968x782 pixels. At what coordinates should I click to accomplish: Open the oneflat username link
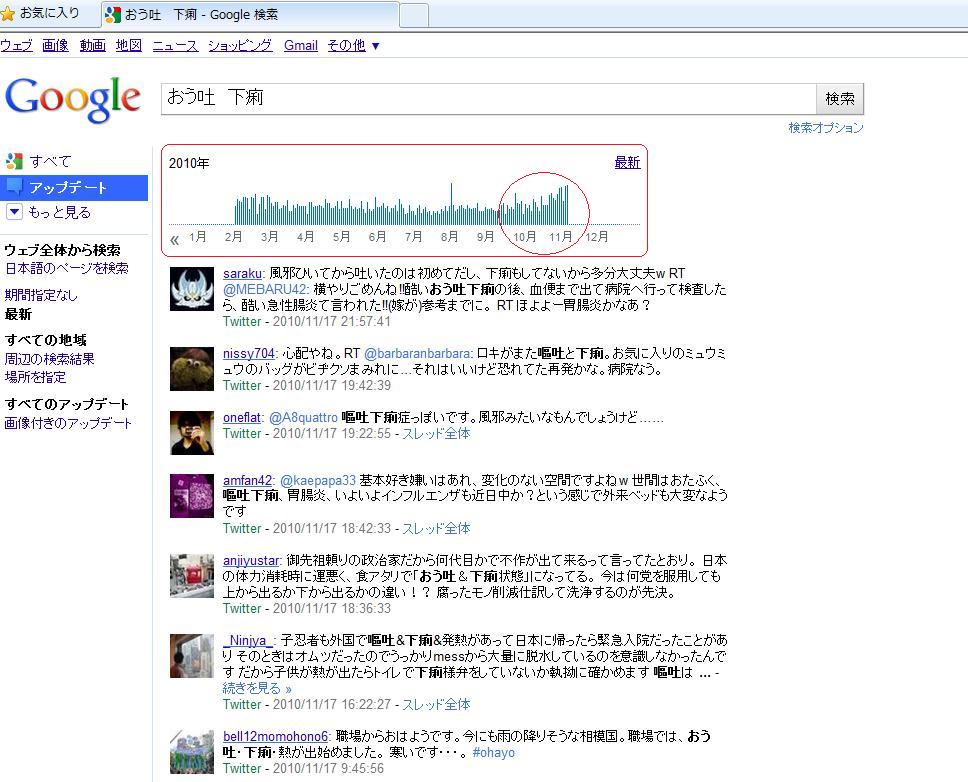coord(242,418)
